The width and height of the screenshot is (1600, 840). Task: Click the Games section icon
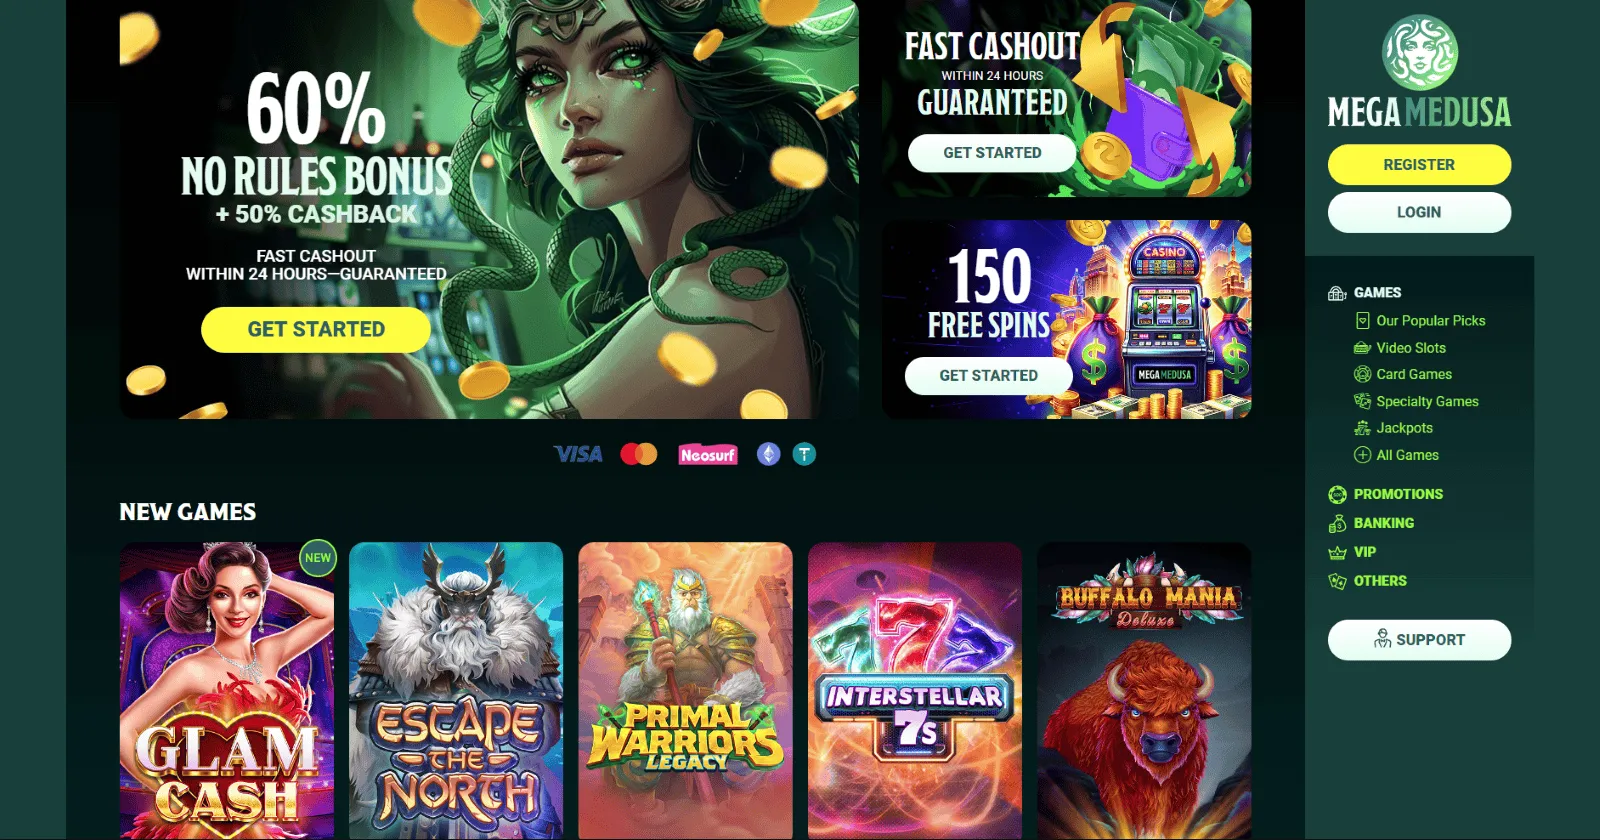[x=1337, y=293]
